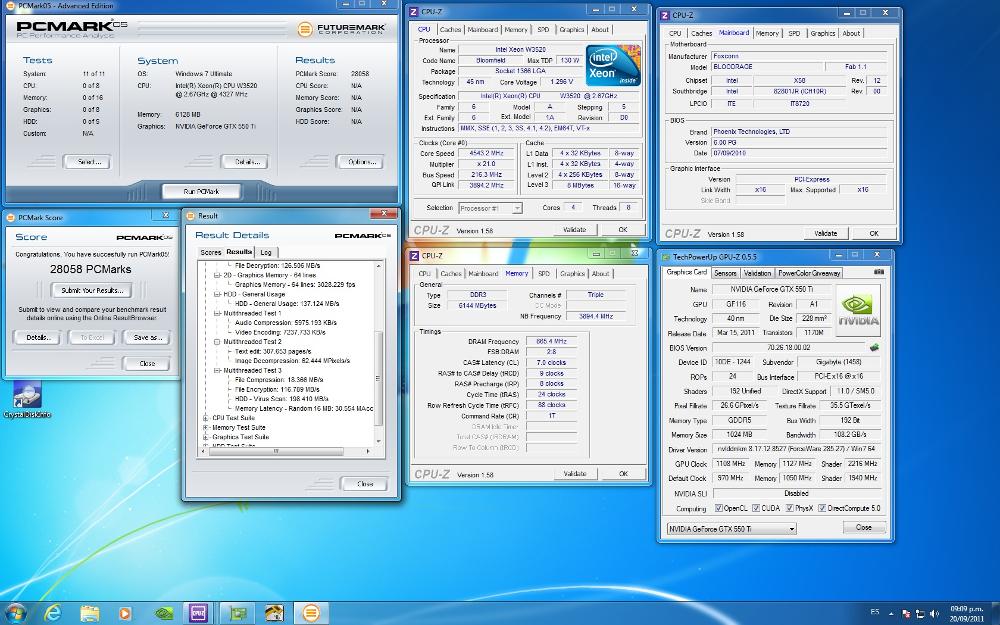Click Details button in PCMark Score window
This screenshot has width=1000, height=625.
[37, 337]
